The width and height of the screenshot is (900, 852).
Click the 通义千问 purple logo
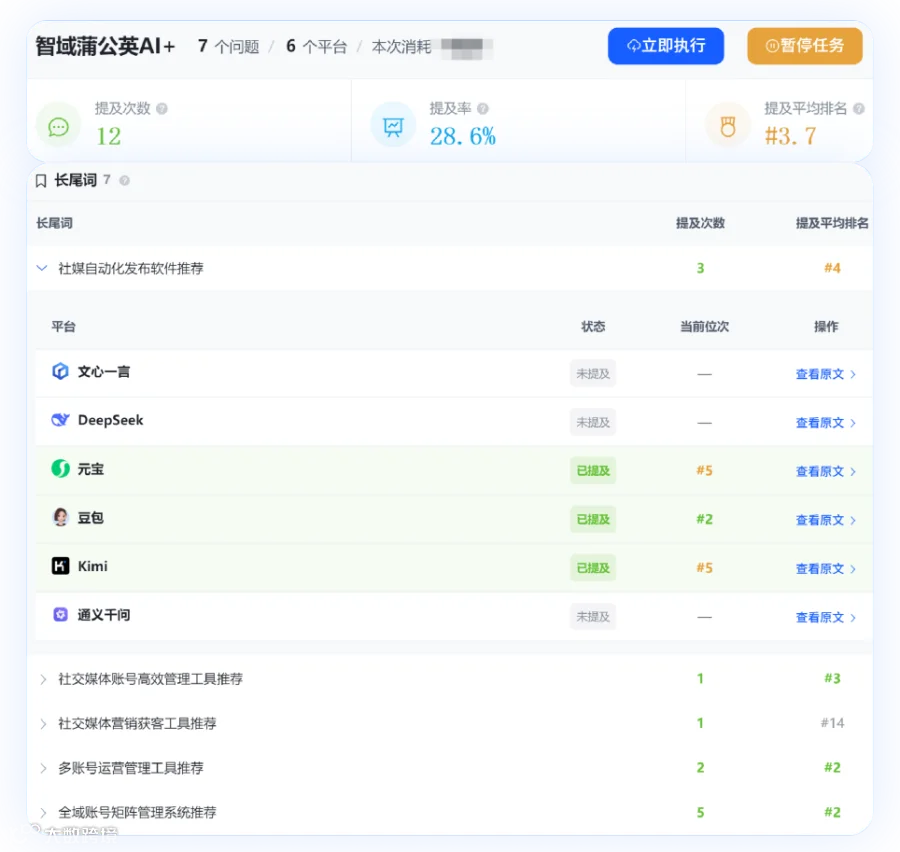click(60, 615)
